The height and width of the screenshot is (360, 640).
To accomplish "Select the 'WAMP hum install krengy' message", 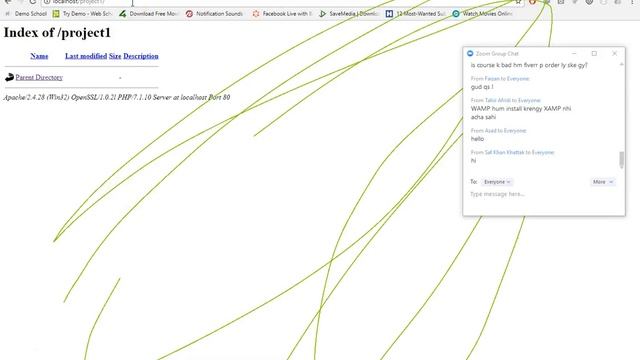I will tap(521, 109).
